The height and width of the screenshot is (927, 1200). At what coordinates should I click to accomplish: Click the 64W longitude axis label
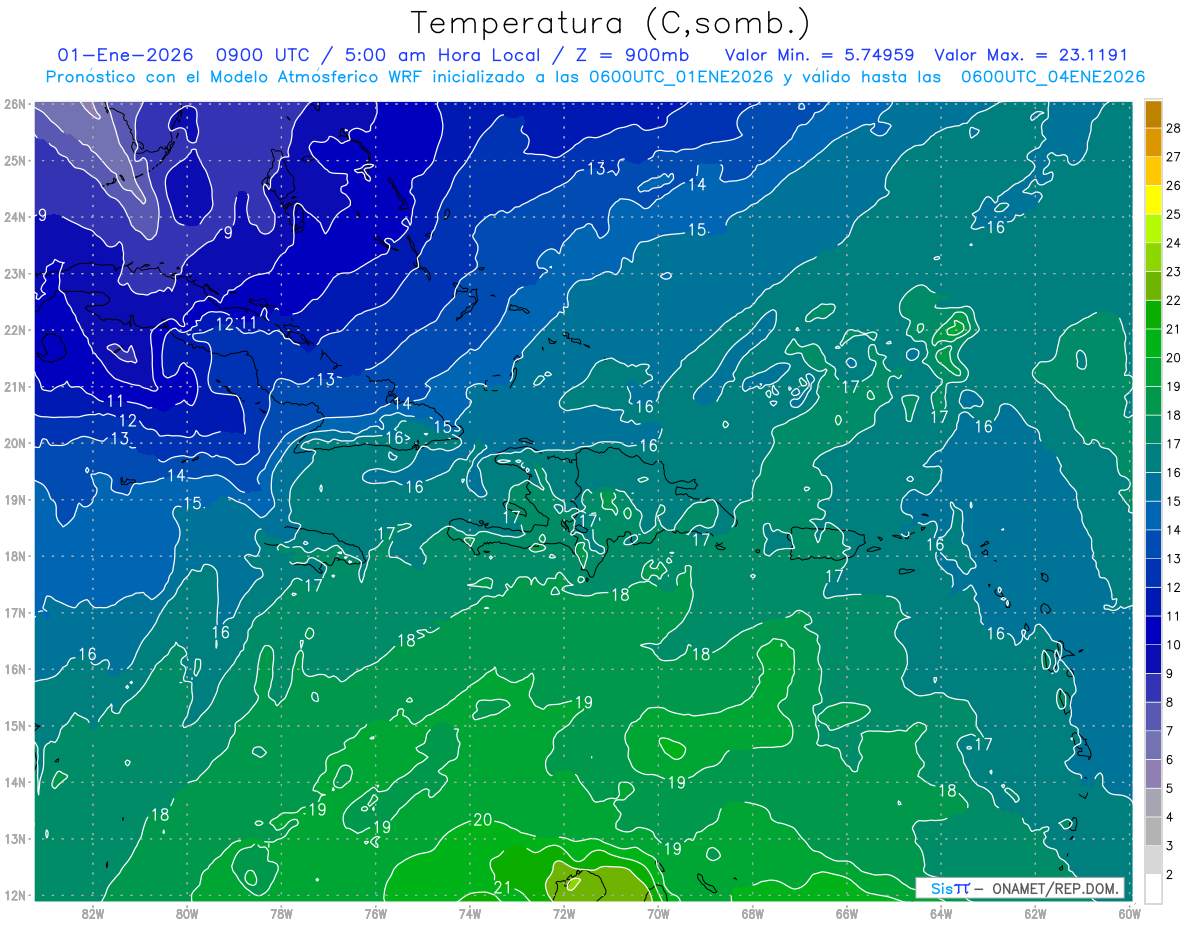click(940, 914)
